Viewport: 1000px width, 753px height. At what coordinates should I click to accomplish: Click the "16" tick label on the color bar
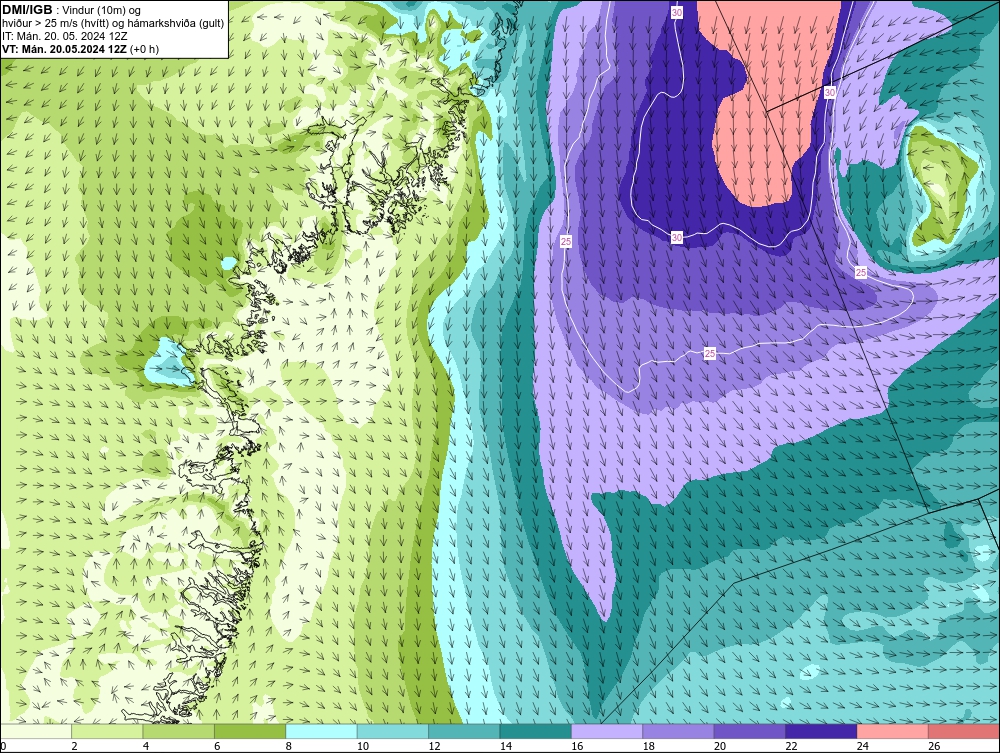tap(577, 746)
